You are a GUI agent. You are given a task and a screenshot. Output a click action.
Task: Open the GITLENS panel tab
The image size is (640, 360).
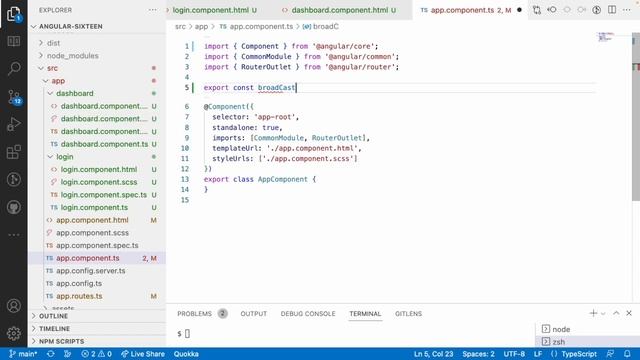[408, 313]
